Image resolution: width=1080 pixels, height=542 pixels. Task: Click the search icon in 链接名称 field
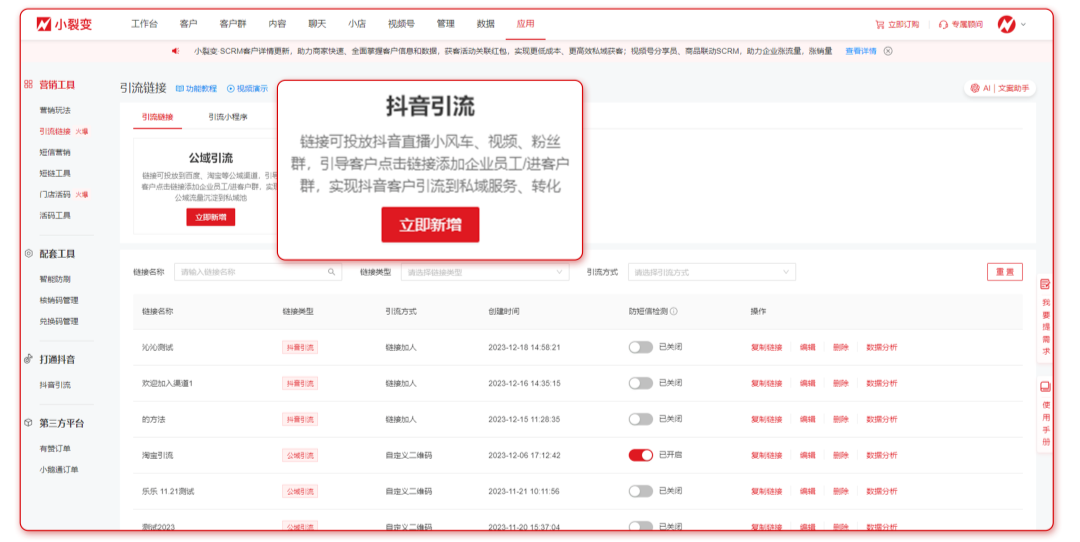click(332, 272)
